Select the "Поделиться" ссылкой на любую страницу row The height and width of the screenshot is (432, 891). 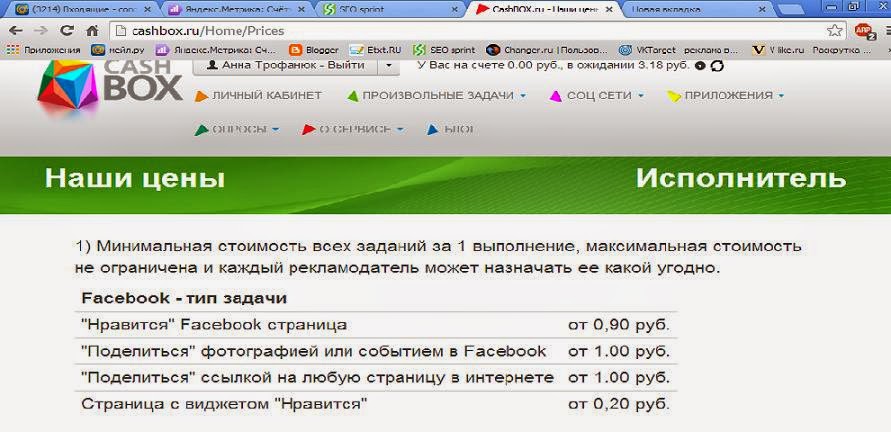tap(376, 377)
